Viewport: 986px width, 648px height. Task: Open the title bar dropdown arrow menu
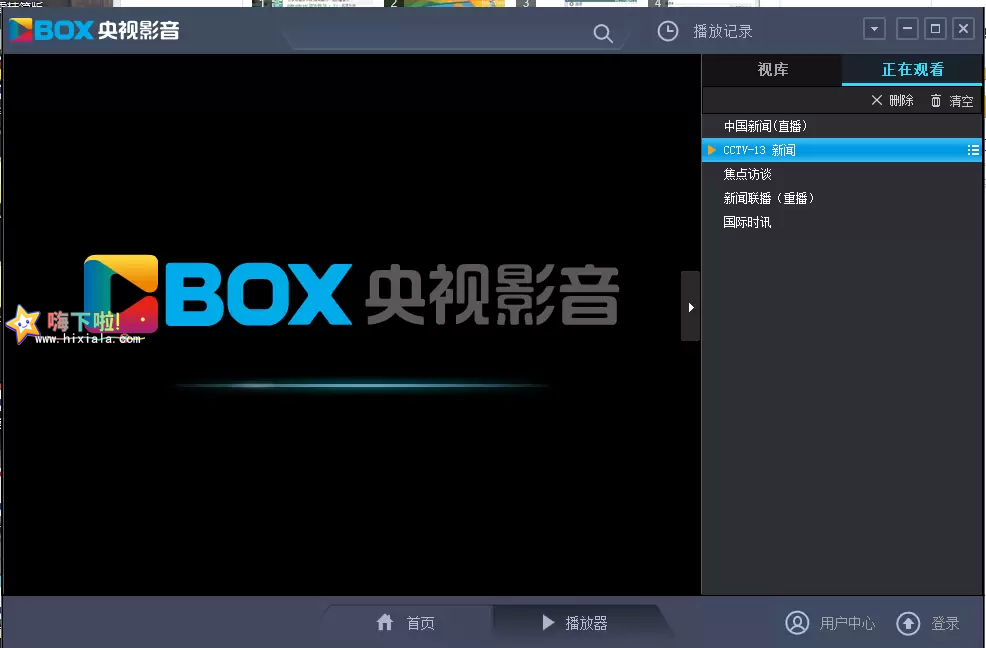[874, 29]
